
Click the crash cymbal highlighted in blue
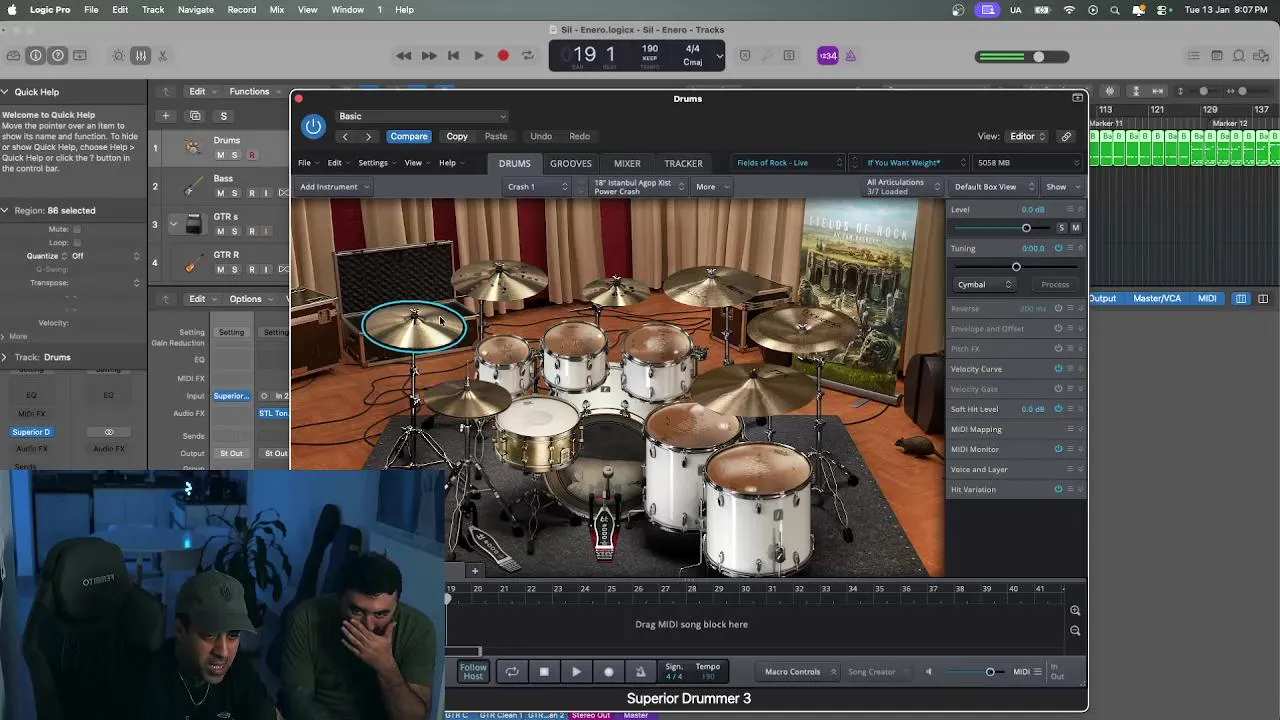click(414, 326)
